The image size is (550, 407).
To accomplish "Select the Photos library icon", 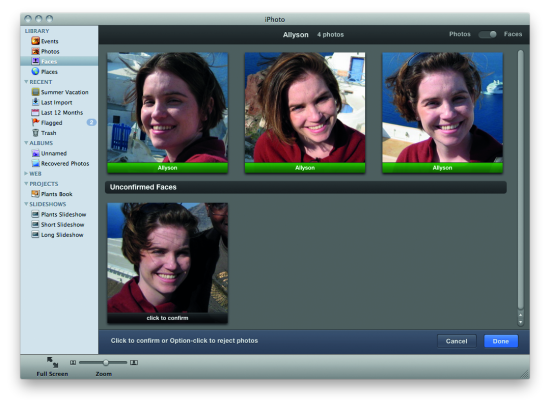I will pos(35,51).
